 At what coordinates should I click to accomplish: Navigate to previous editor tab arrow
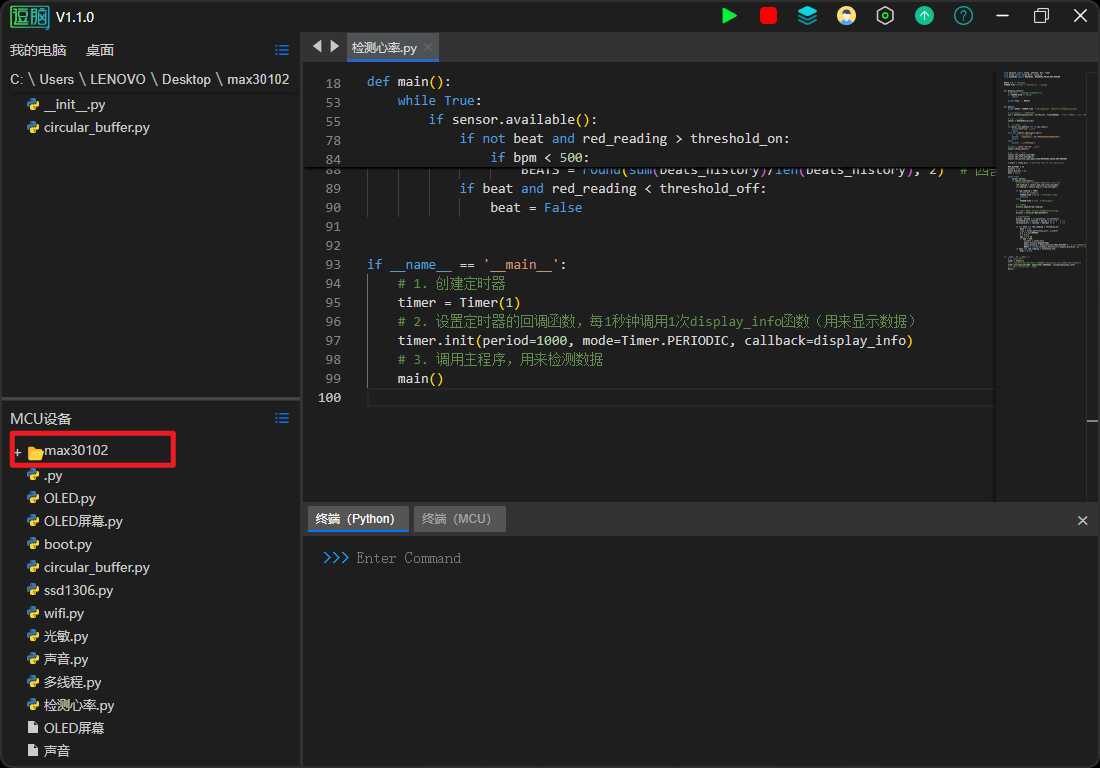tap(317, 46)
